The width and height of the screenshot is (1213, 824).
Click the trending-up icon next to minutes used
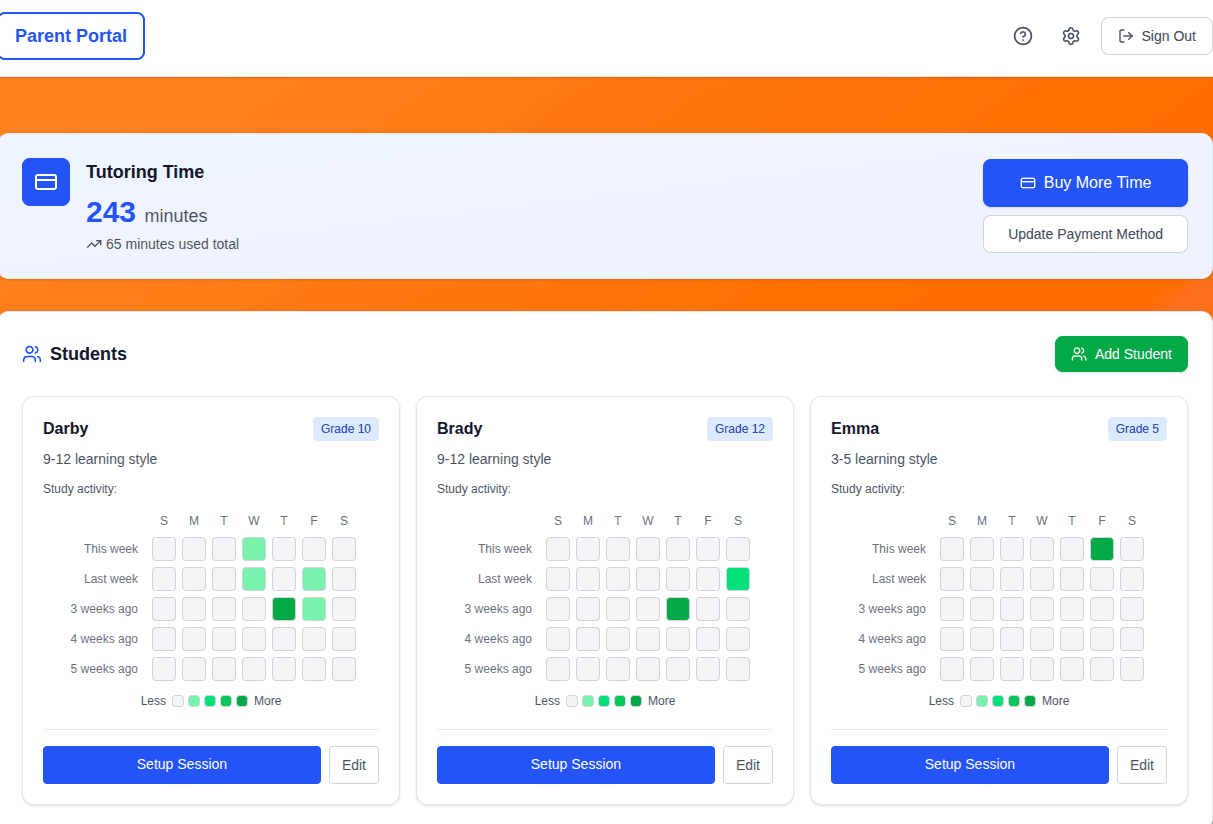pyautogui.click(x=93, y=243)
